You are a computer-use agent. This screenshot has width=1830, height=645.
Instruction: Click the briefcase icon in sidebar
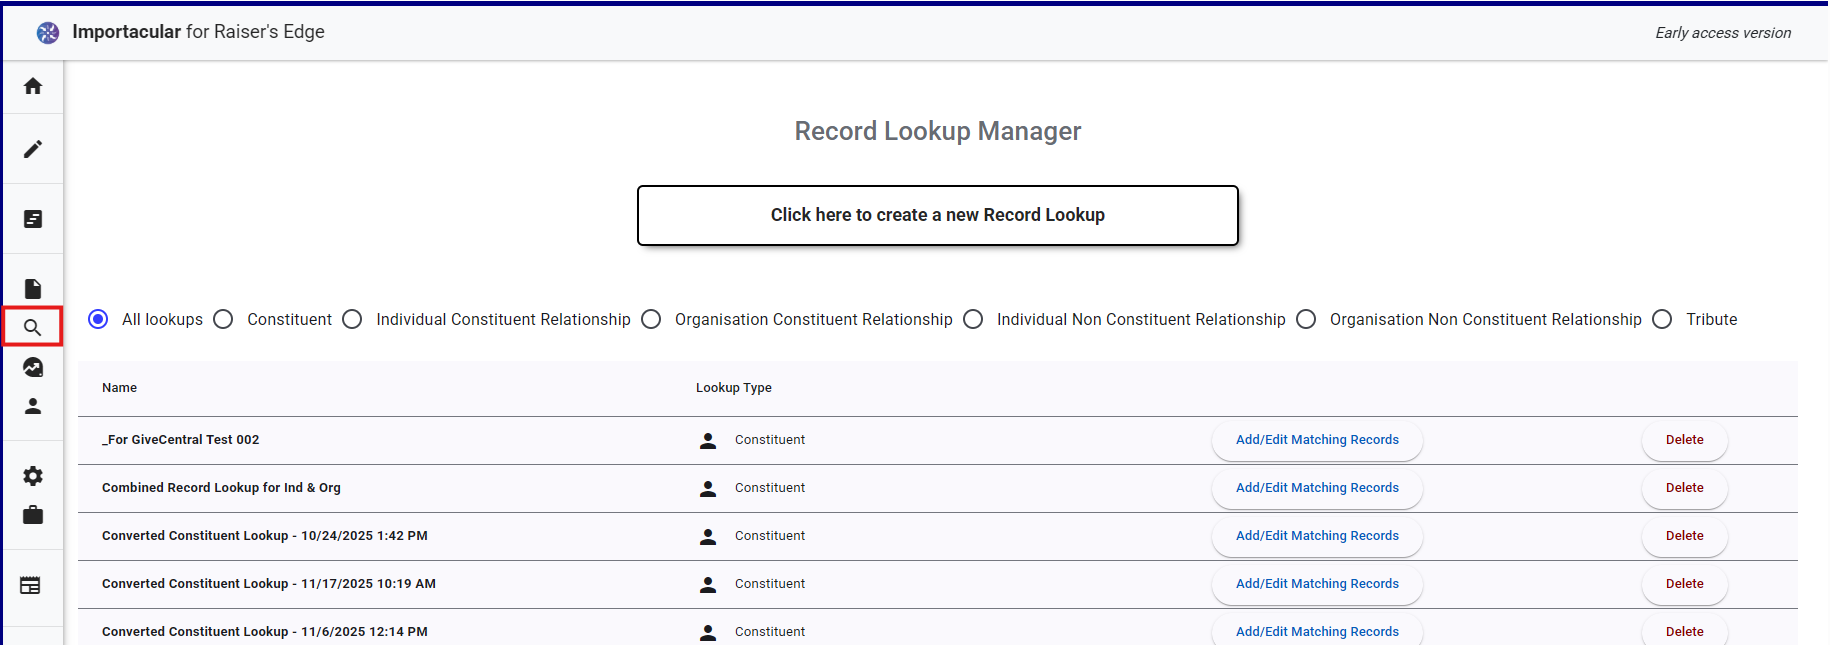33,515
